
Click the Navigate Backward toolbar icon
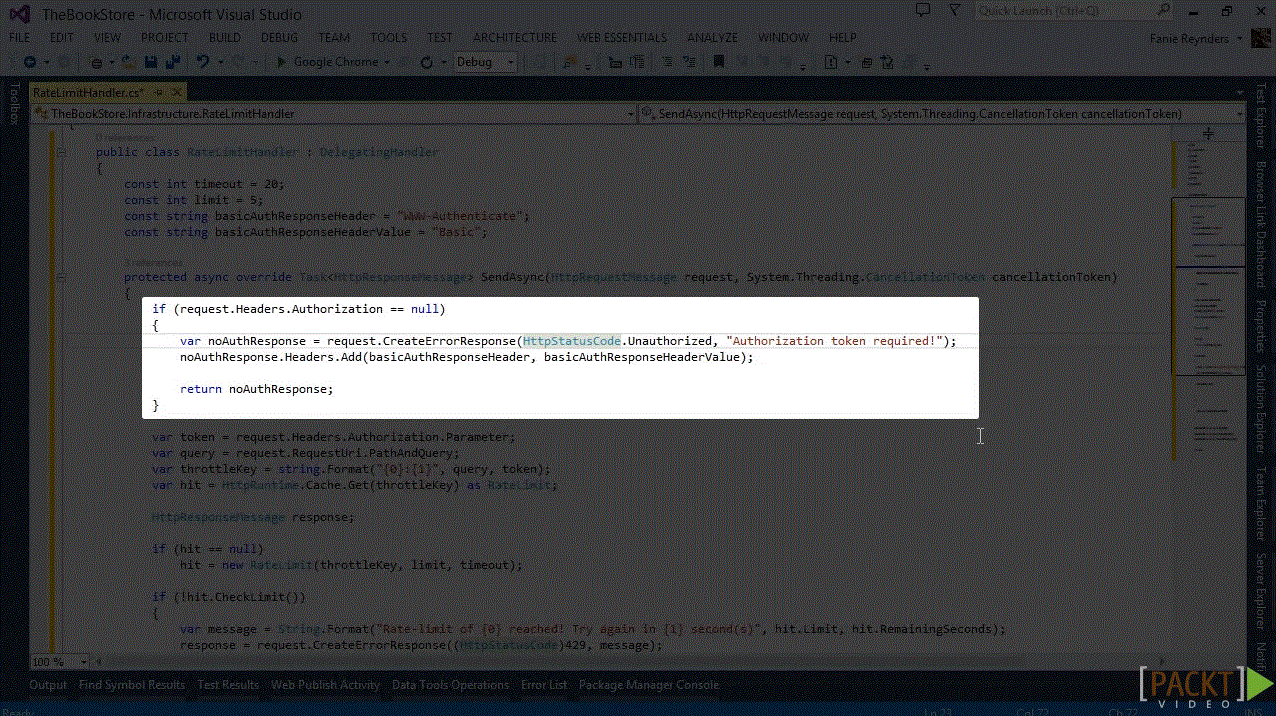coord(29,62)
